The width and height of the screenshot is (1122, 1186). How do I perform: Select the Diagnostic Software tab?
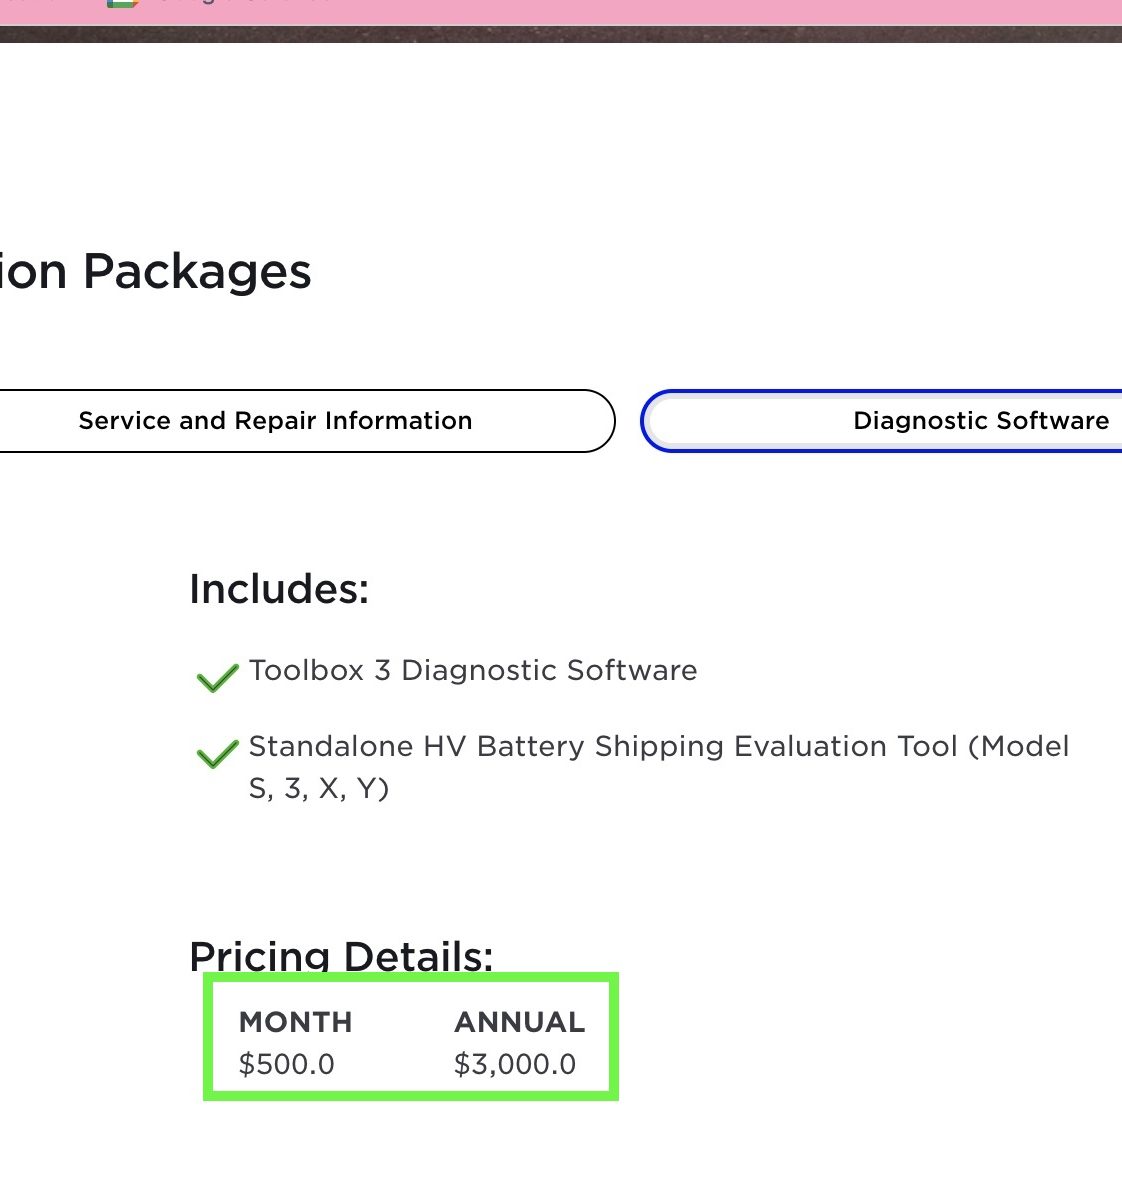[x=881, y=421]
